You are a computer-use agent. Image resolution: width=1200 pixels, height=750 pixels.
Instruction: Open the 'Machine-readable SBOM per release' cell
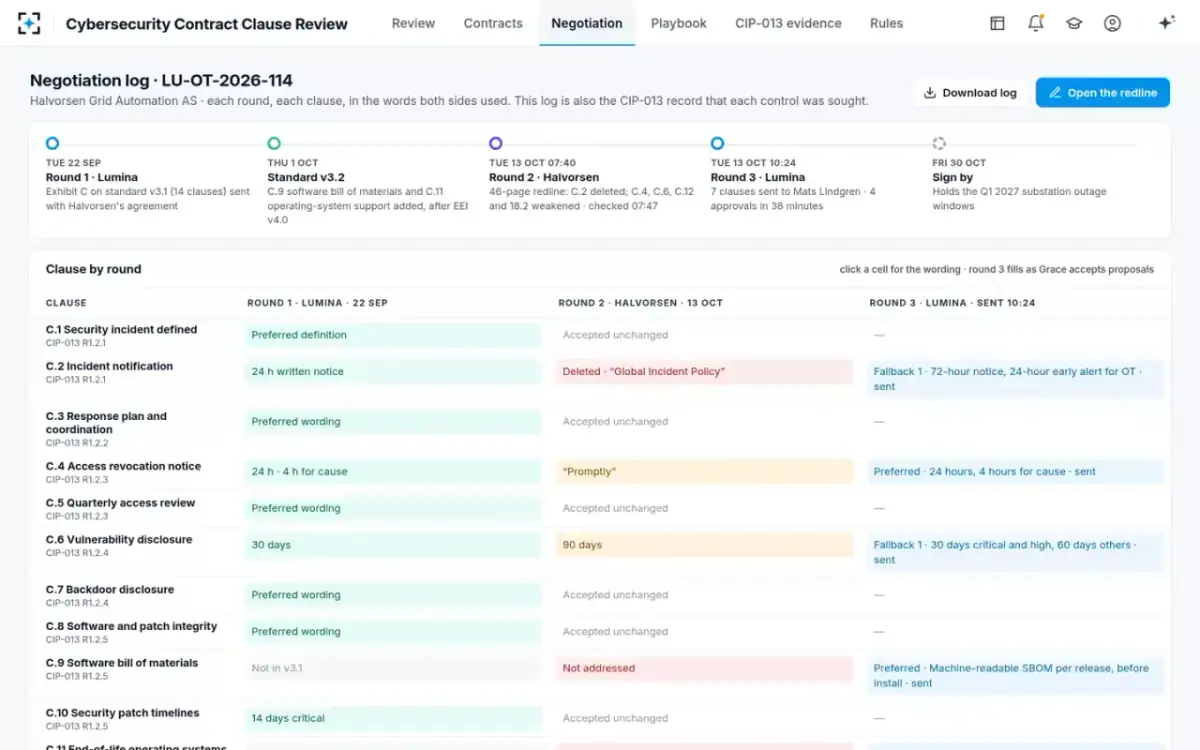[1015, 675]
